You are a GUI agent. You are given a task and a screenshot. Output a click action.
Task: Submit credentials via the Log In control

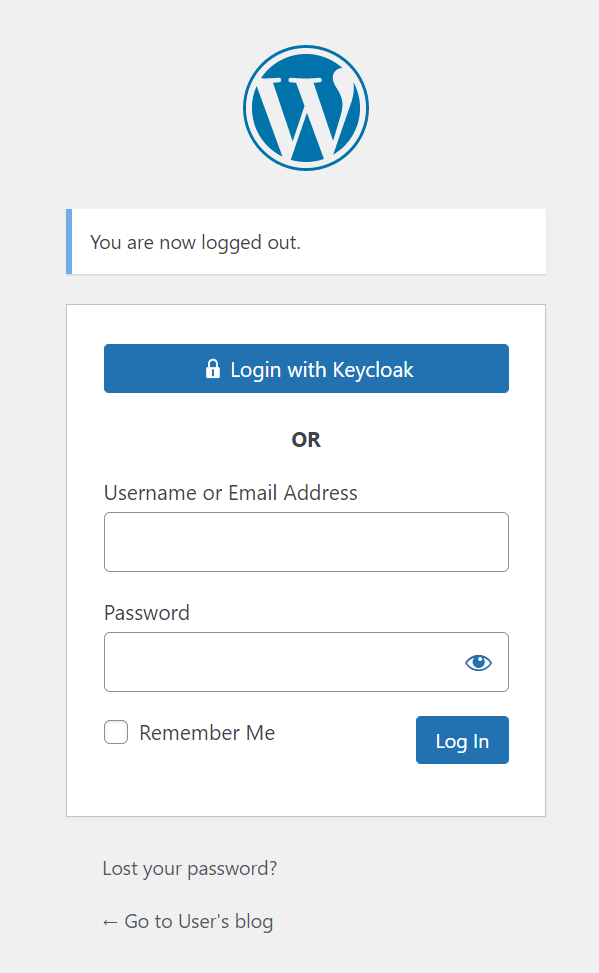[462, 740]
